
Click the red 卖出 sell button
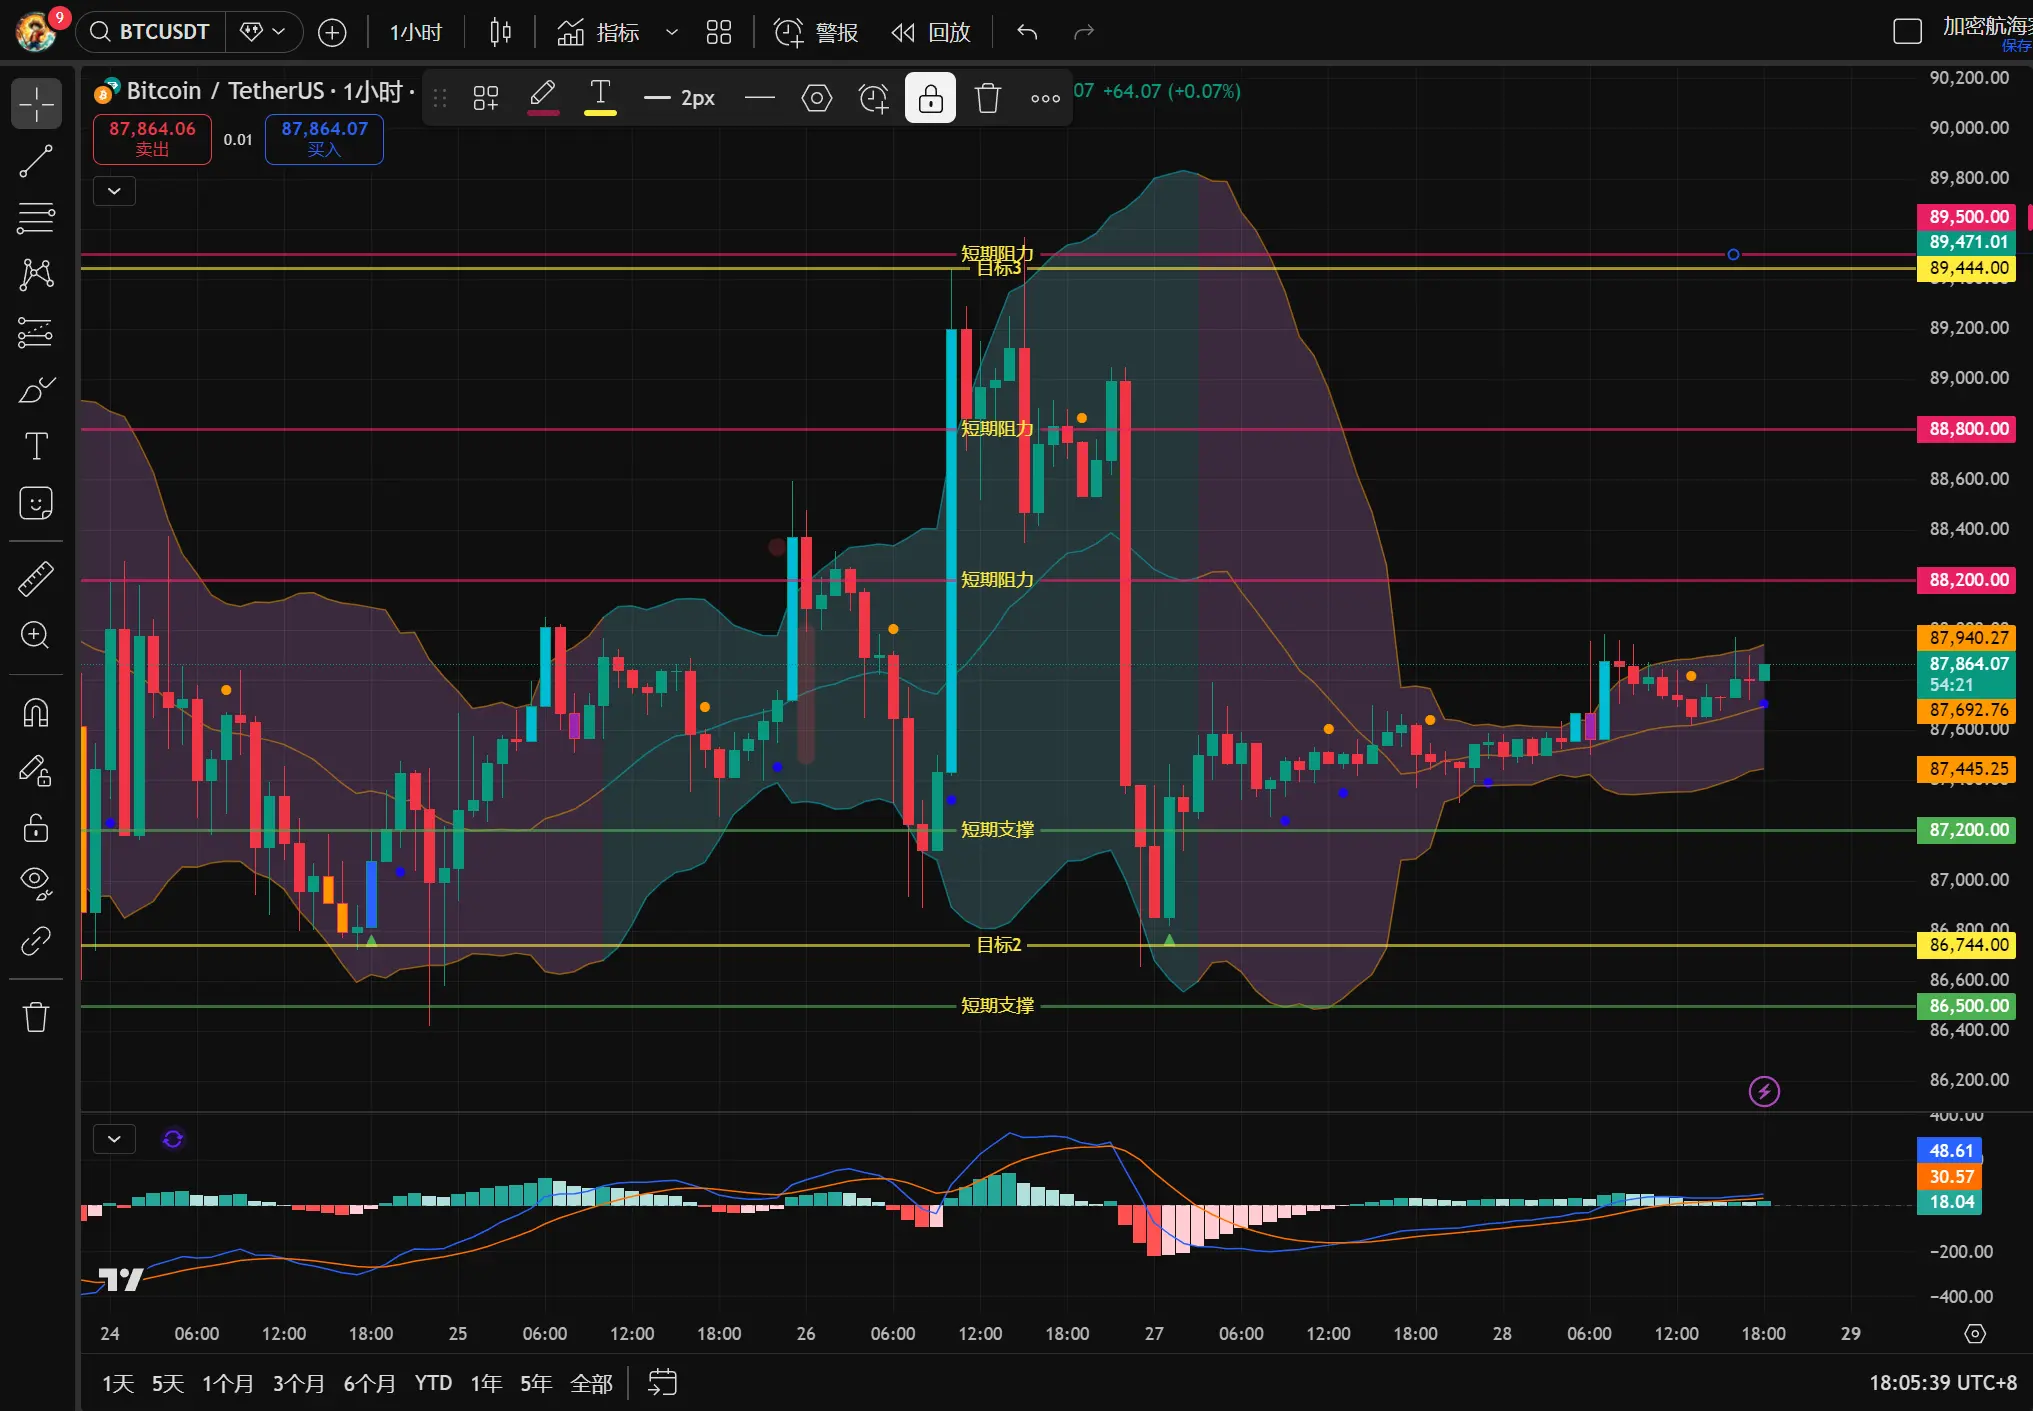[x=152, y=139]
